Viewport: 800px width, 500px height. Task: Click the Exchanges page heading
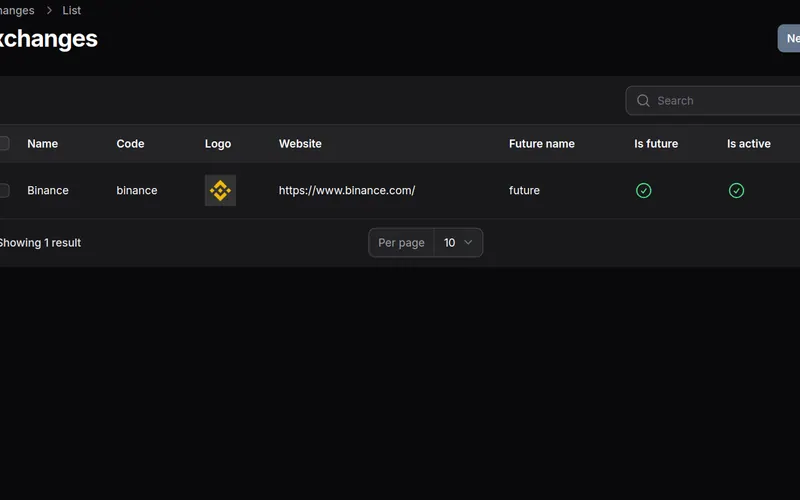[x=48, y=39]
